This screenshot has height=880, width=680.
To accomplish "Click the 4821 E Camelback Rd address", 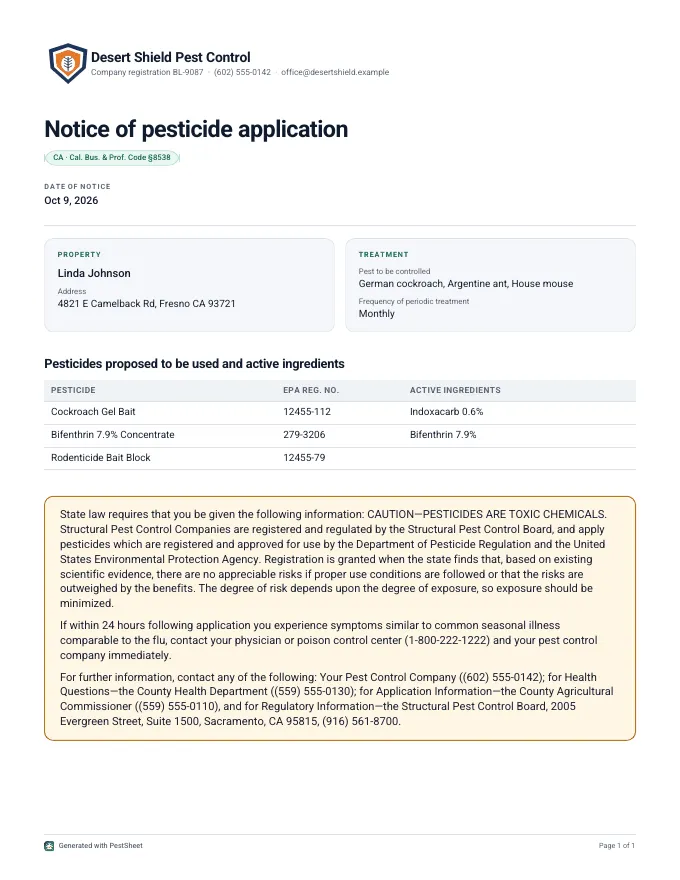I will 146,304.
